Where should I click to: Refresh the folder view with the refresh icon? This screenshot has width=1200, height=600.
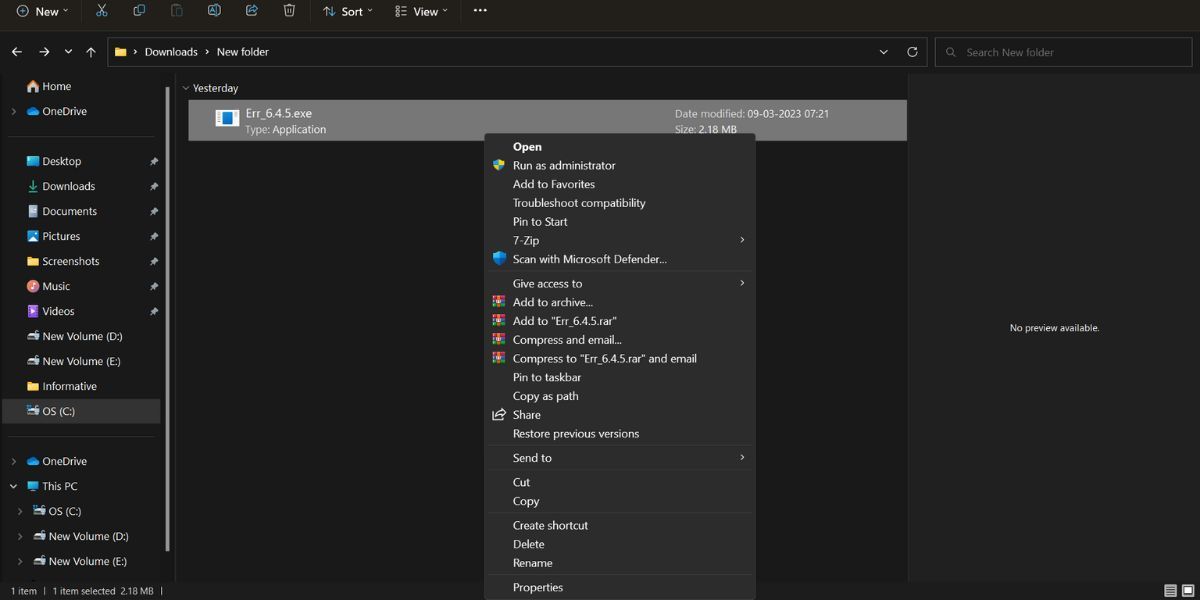(x=912, y=51)
